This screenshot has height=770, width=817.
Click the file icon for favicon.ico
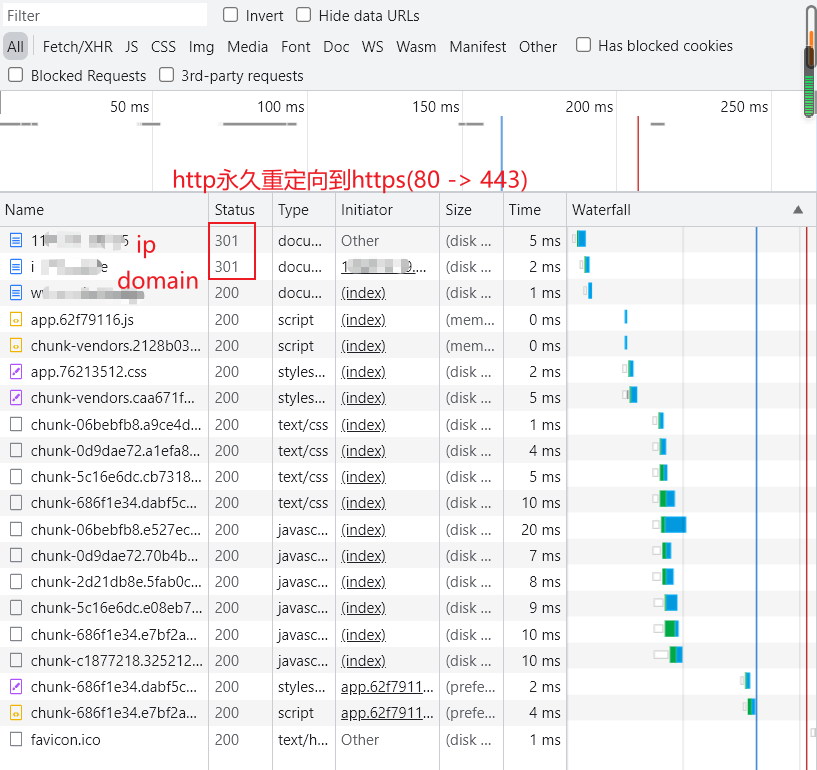click(x=16, y=739)
